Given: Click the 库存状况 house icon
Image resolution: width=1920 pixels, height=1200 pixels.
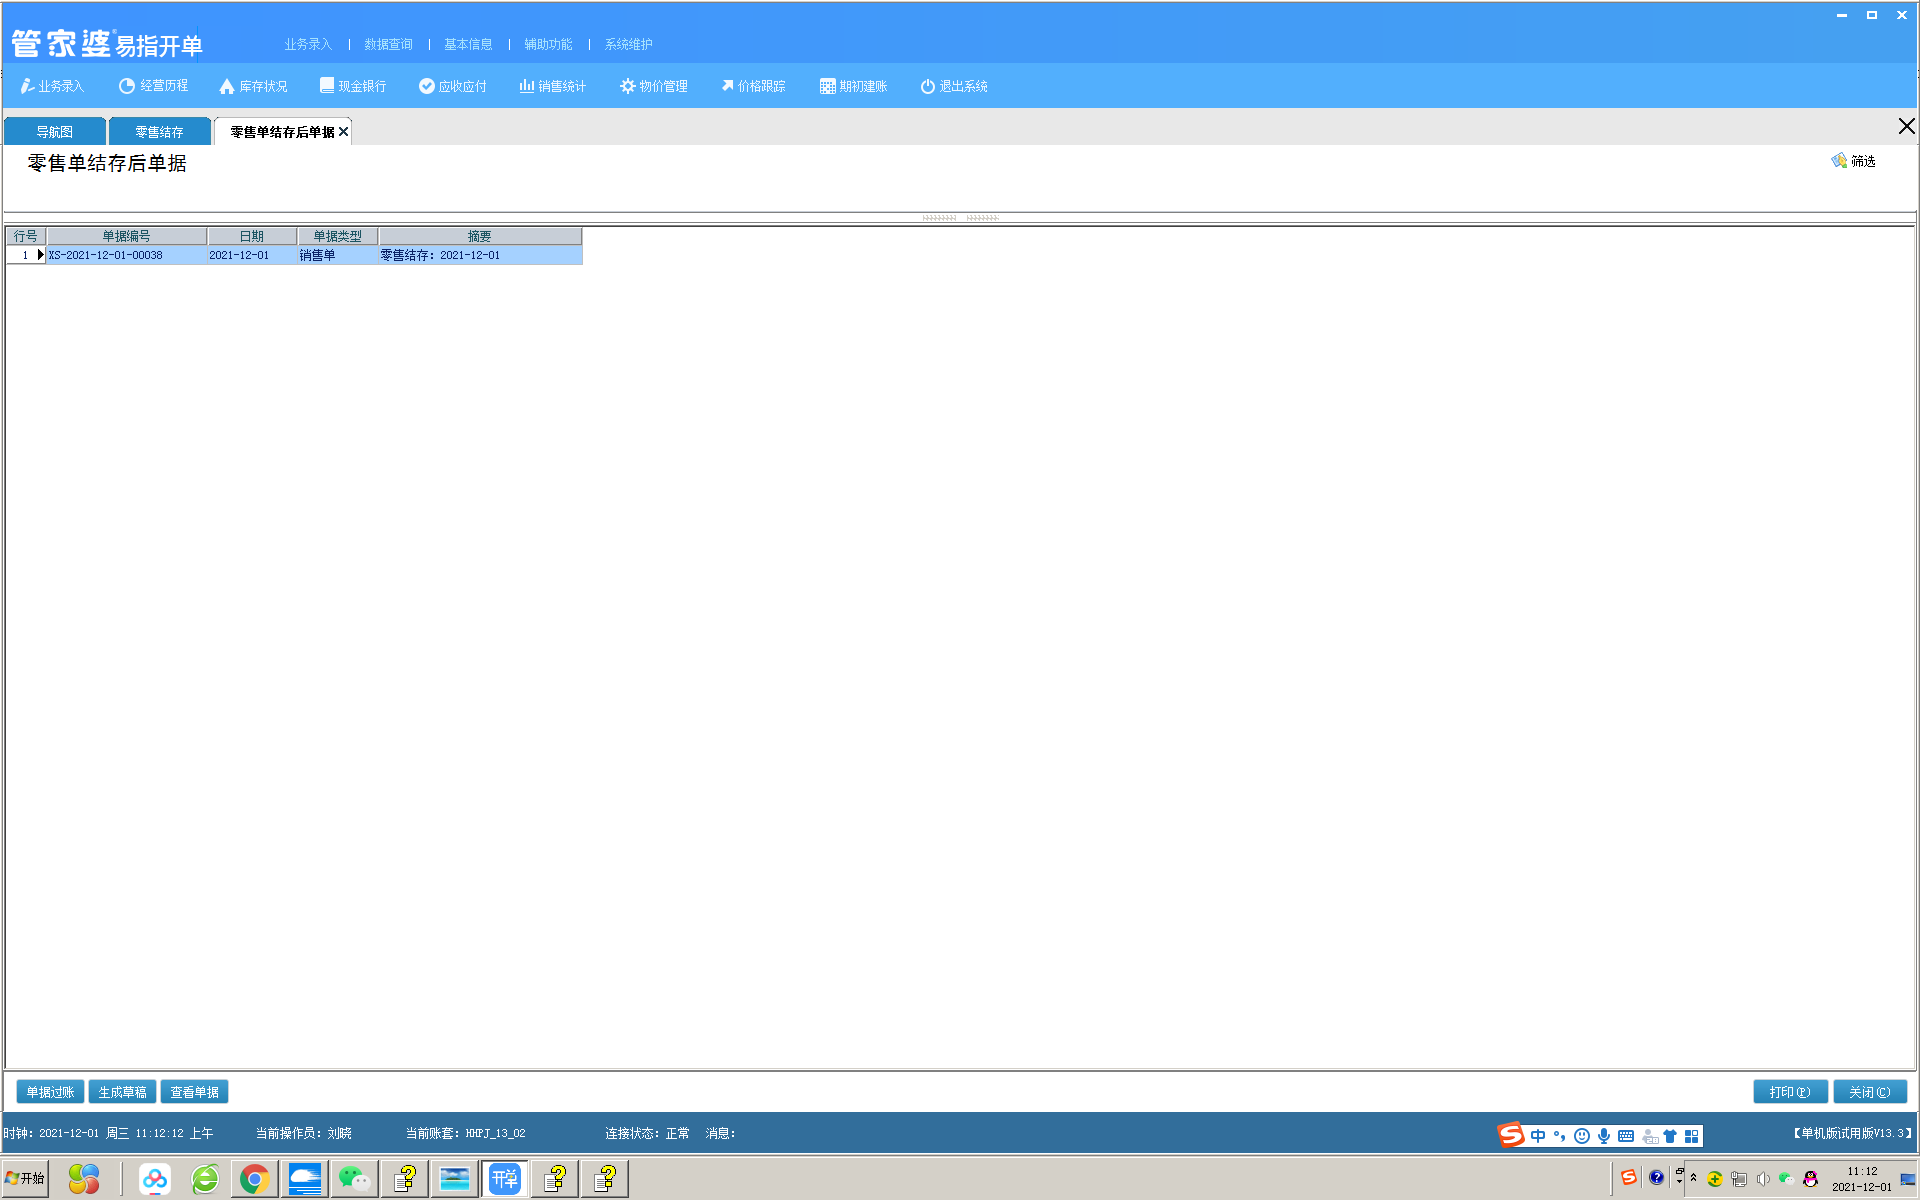Looking at the screenshot, I should click(227, 86).
